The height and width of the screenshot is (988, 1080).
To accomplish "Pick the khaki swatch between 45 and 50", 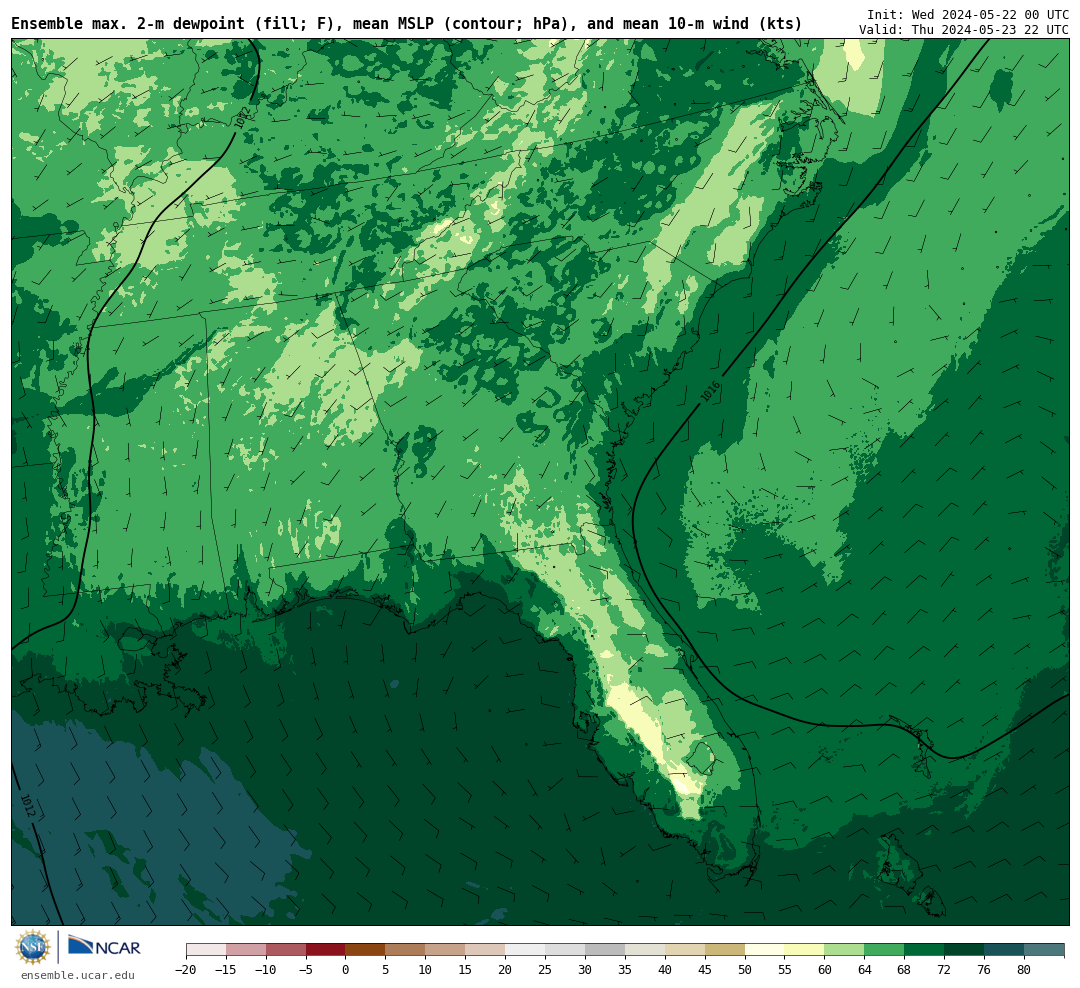I will [x=725, y=950].
